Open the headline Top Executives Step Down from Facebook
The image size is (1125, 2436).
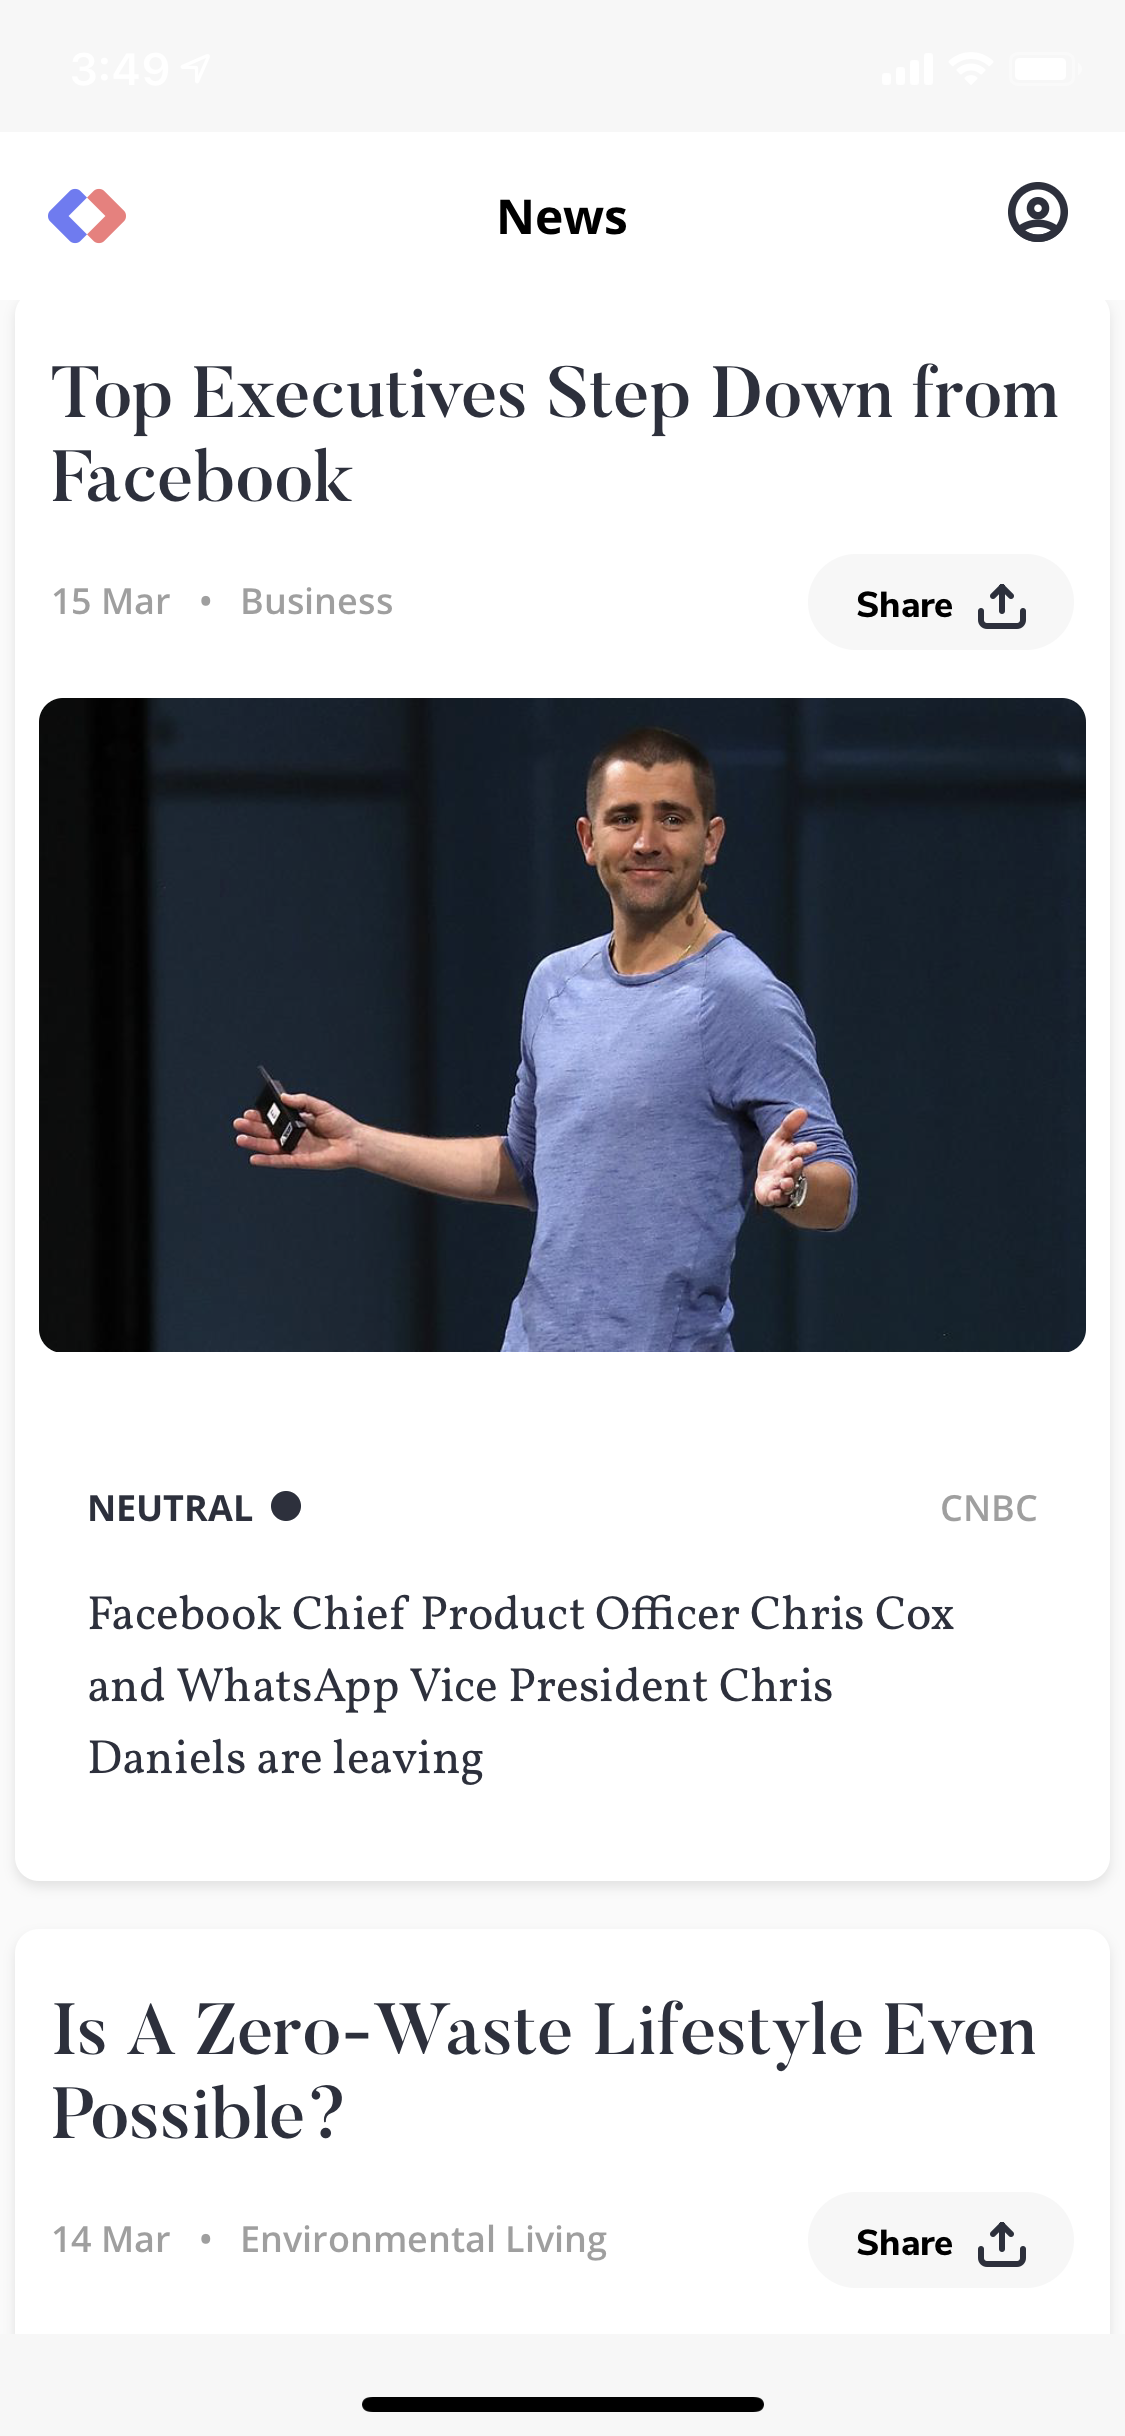click(555, 434)
